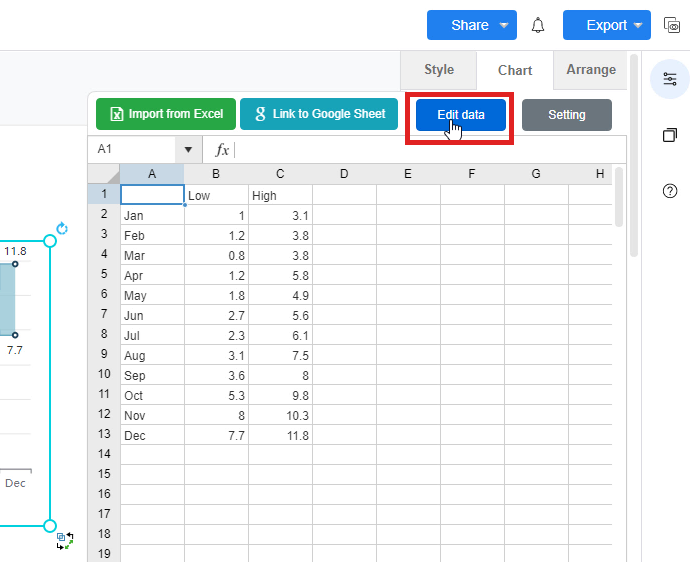
Task: Click the fx function icon
Action: [222, 149]
